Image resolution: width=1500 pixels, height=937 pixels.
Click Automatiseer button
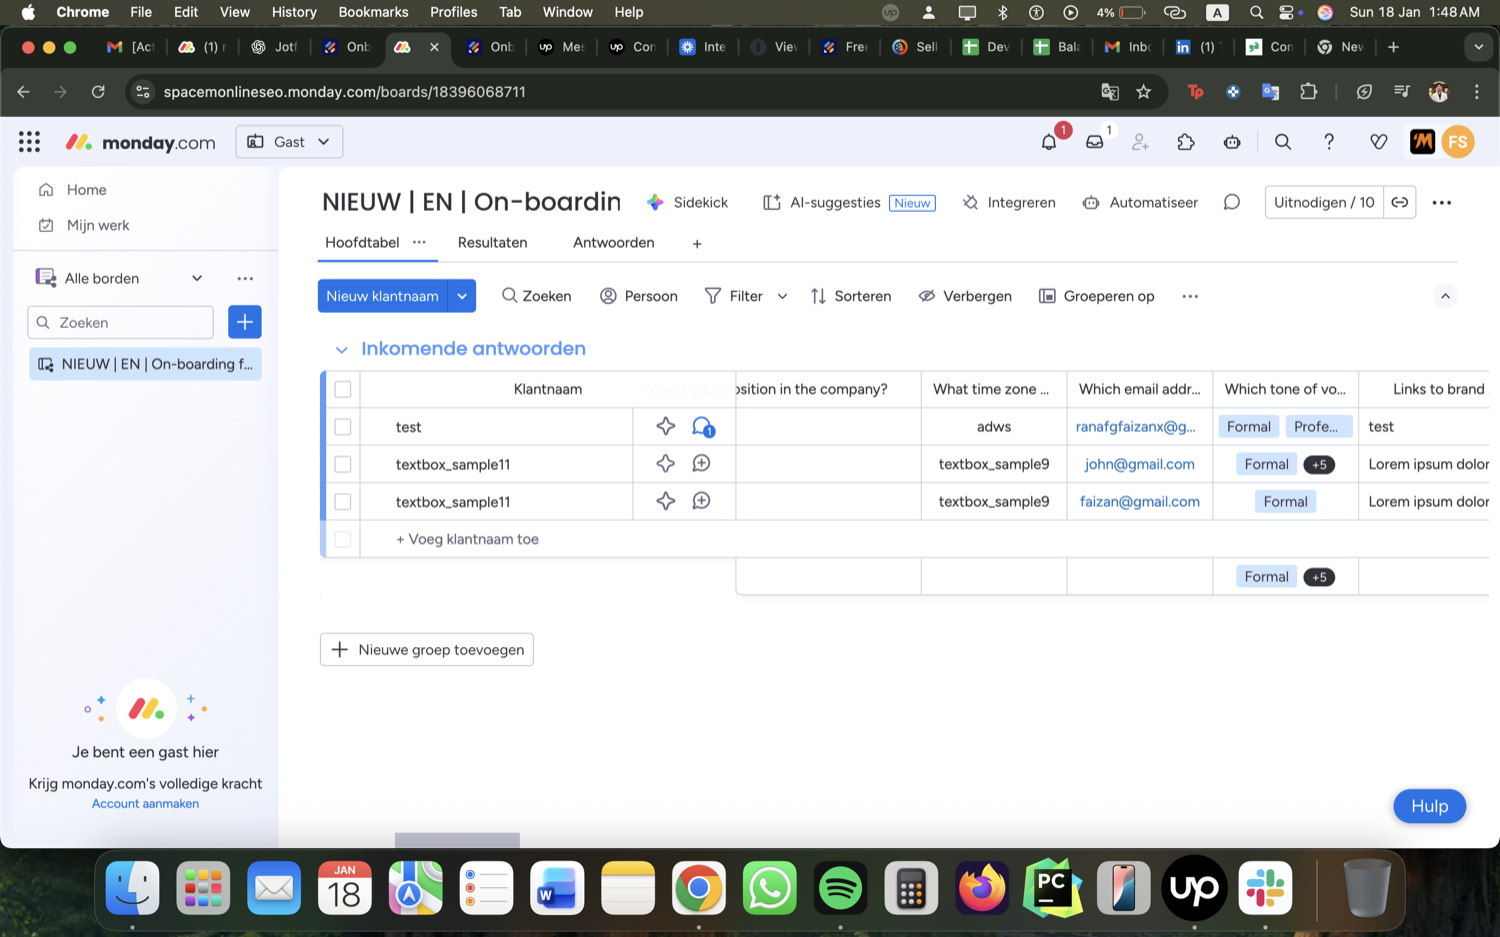1140,202
